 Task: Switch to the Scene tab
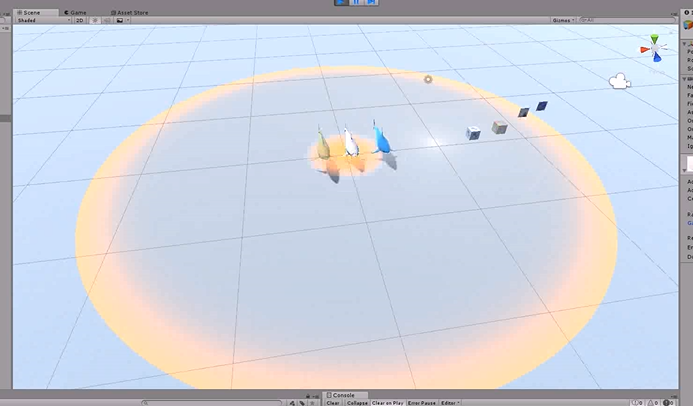tap(35, 12)
